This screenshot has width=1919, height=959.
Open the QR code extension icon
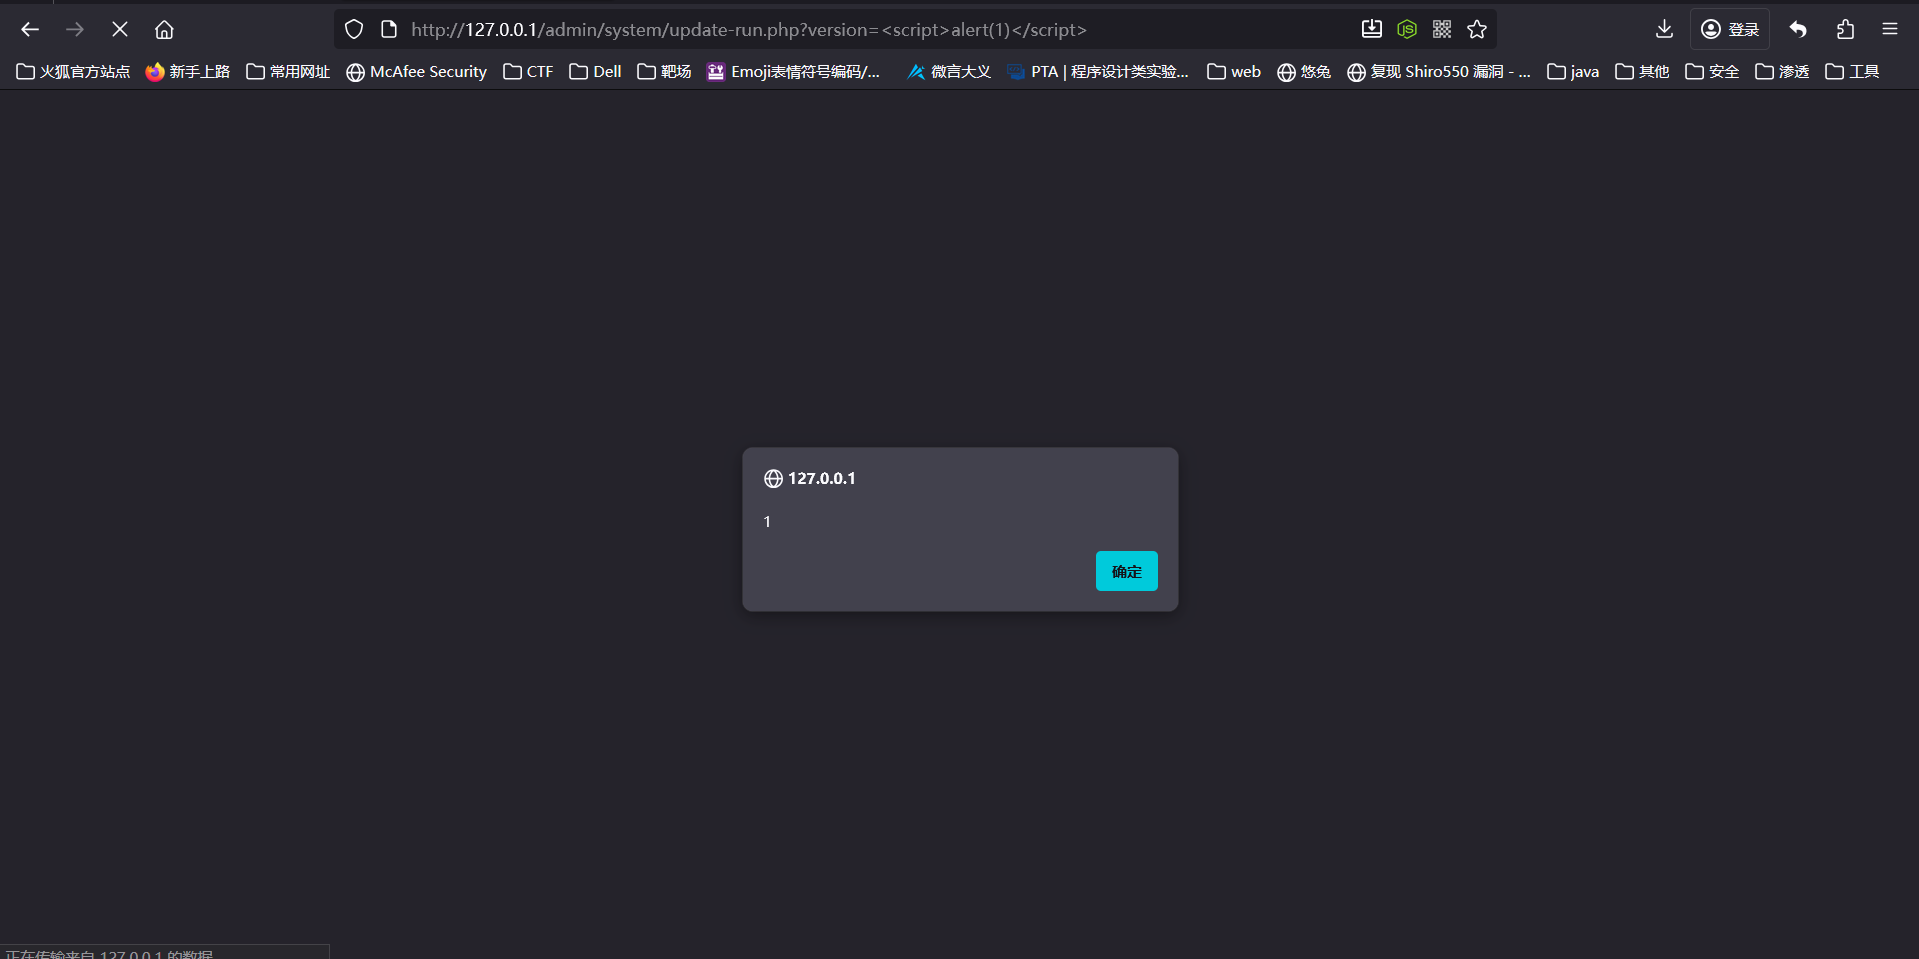1442,30
